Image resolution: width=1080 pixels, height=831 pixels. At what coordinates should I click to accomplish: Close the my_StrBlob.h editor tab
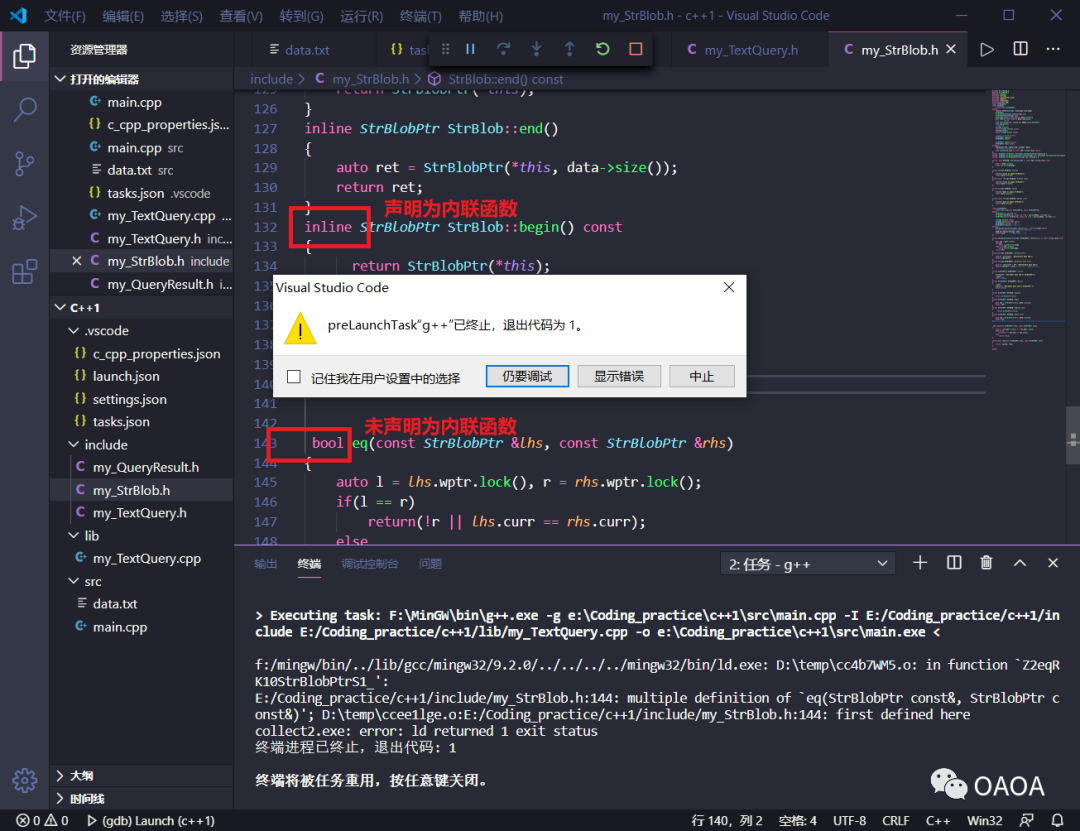click(951, 50)
